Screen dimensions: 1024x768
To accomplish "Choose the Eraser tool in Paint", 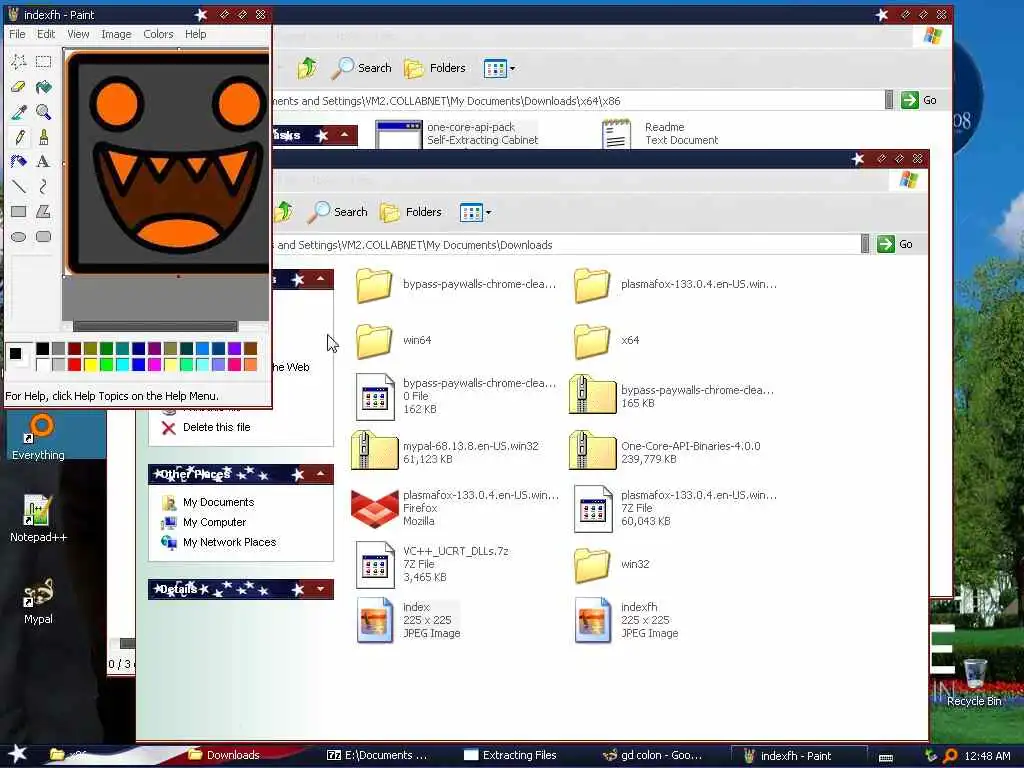I will coord(18,86).
